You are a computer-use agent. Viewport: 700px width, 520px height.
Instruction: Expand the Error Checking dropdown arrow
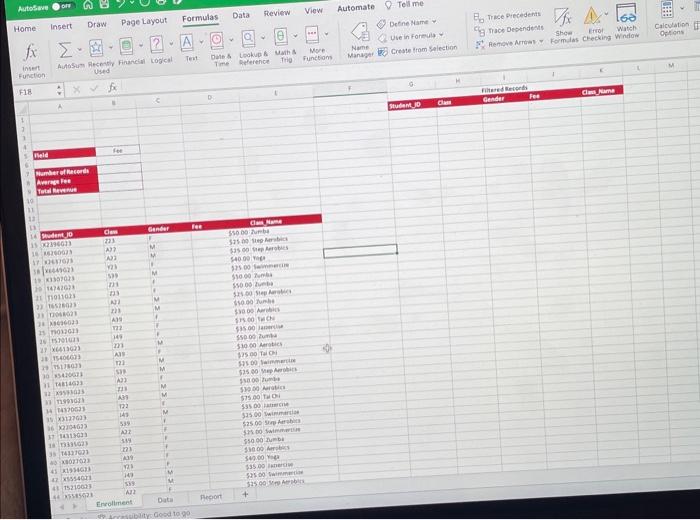[606, 14]
